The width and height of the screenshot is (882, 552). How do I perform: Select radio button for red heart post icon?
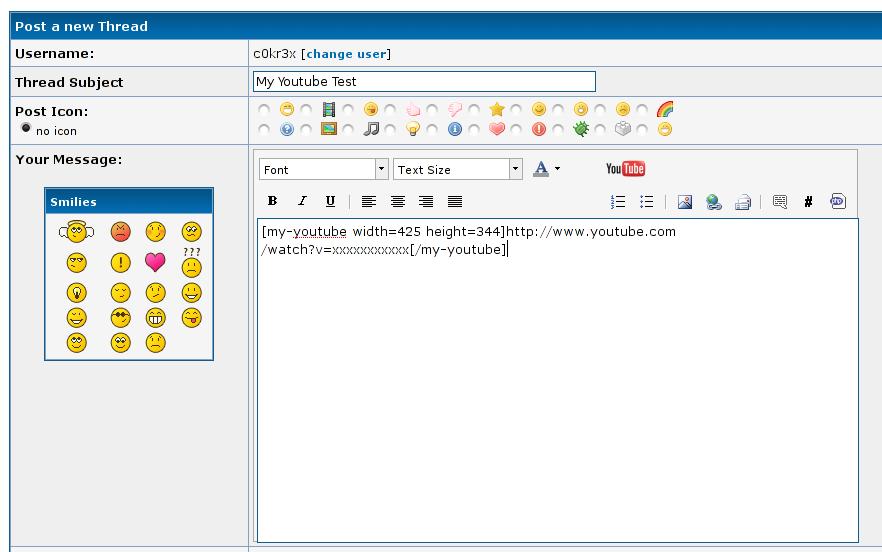click(474, 129)
